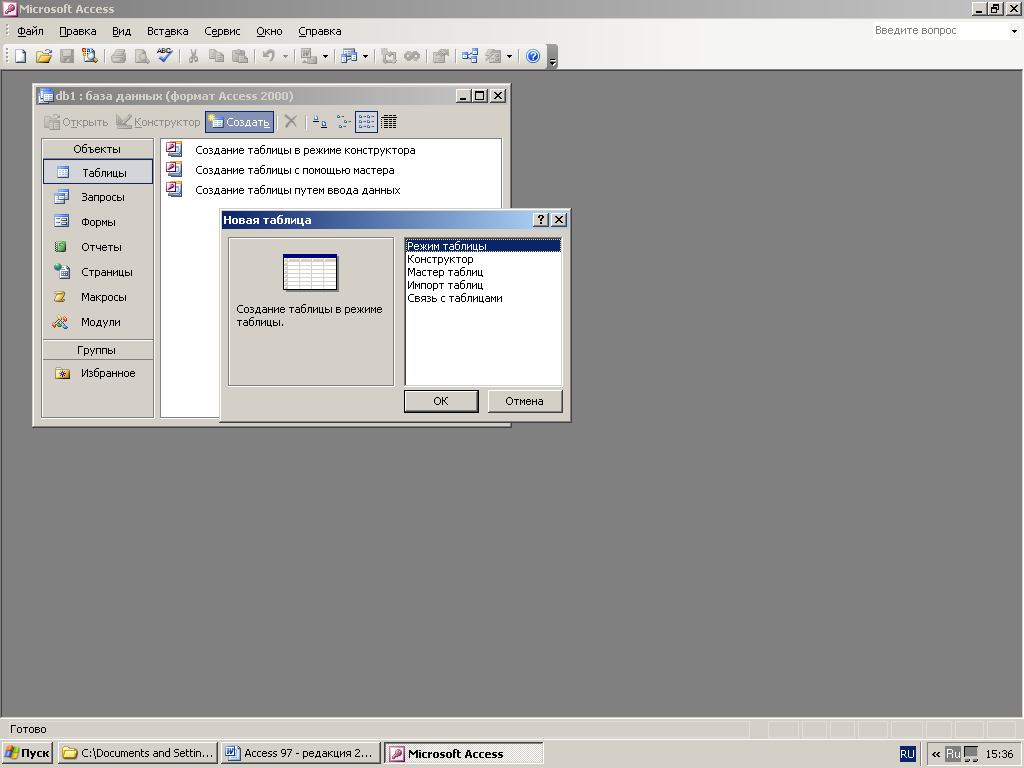Open Toolbar Options arrow at toolbar end
The height and width of the screenshot is (768, 1024).
click(x=552, y=57)
